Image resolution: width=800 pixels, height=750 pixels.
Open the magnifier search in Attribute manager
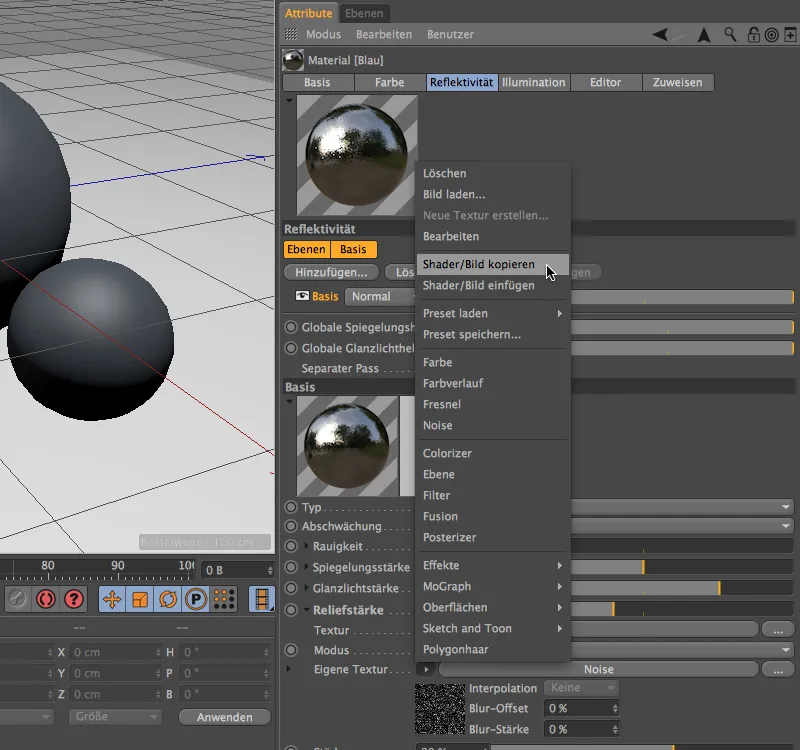(730, 35)
